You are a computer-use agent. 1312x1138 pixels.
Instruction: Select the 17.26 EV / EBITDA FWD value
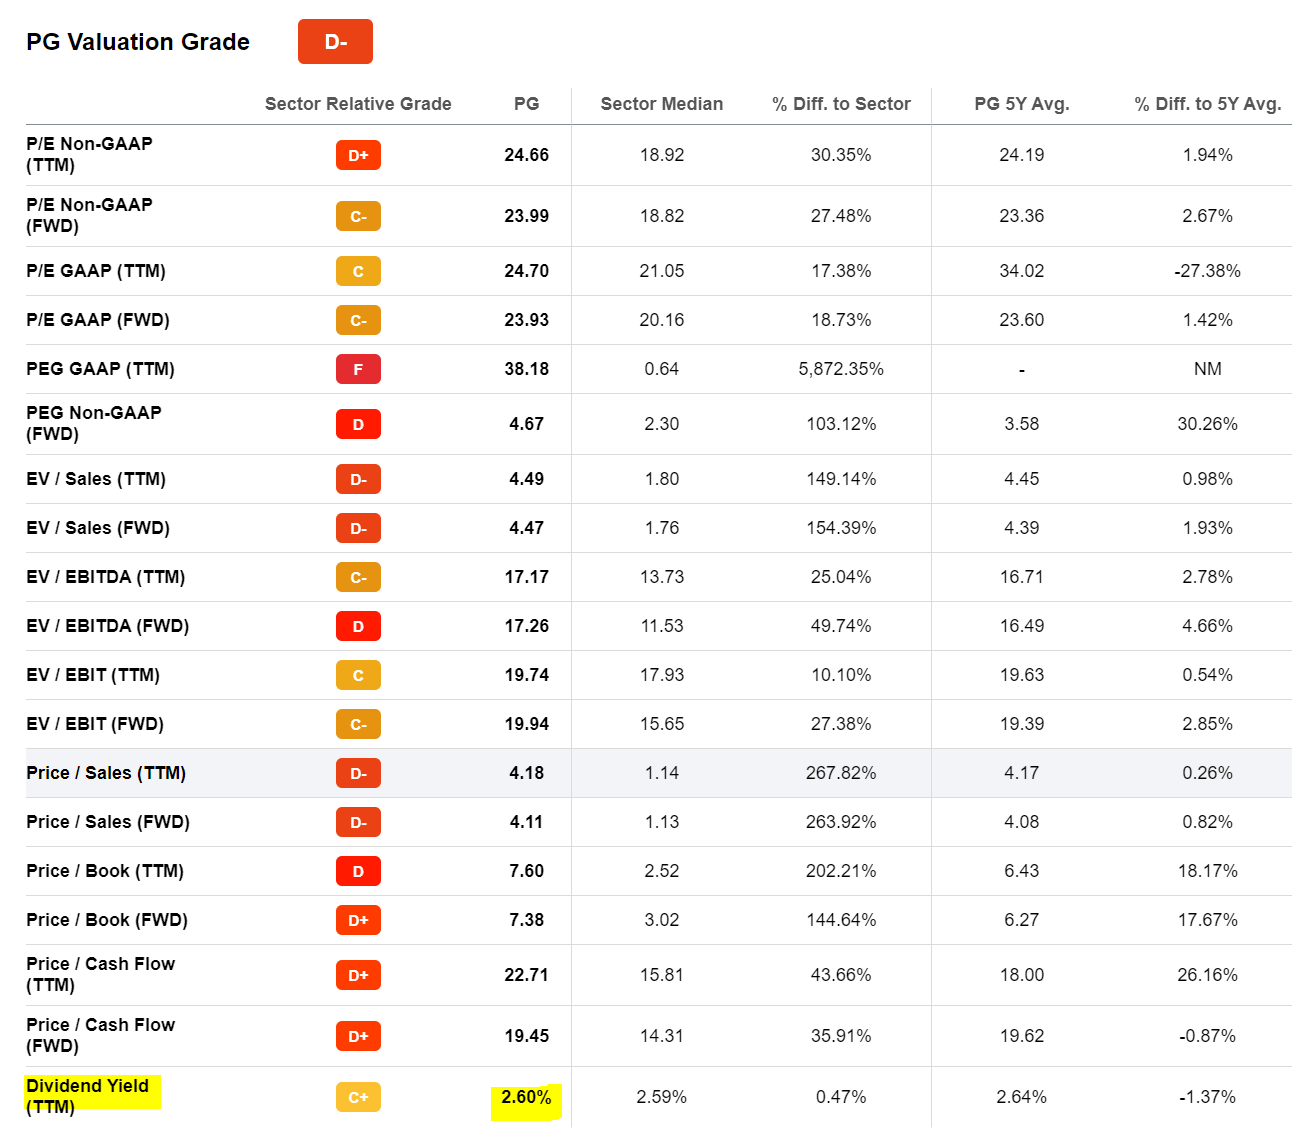pos(526,626)
